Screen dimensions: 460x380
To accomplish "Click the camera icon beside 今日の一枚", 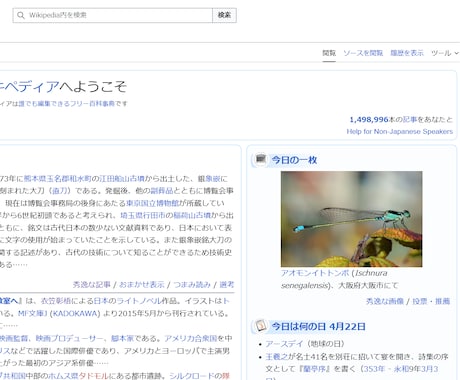I will [x=261, y=159].
